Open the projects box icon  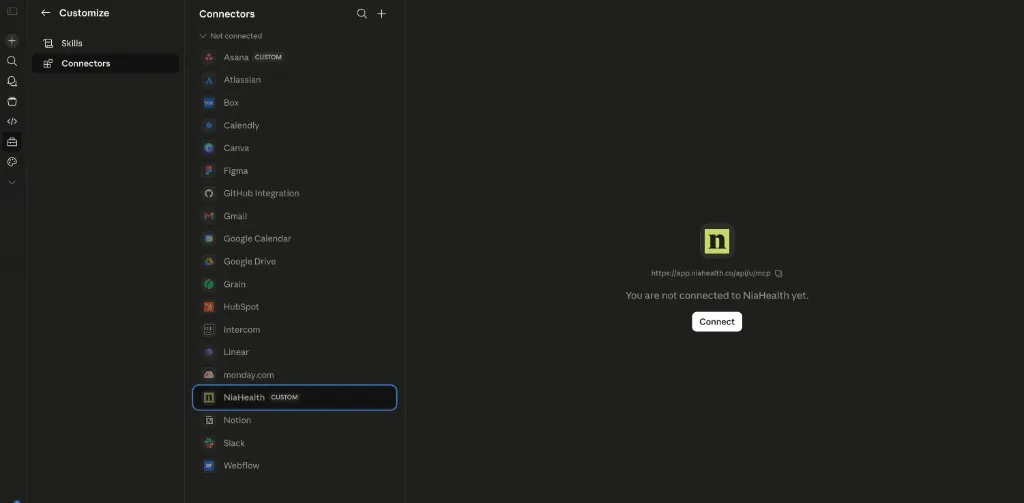12,101
